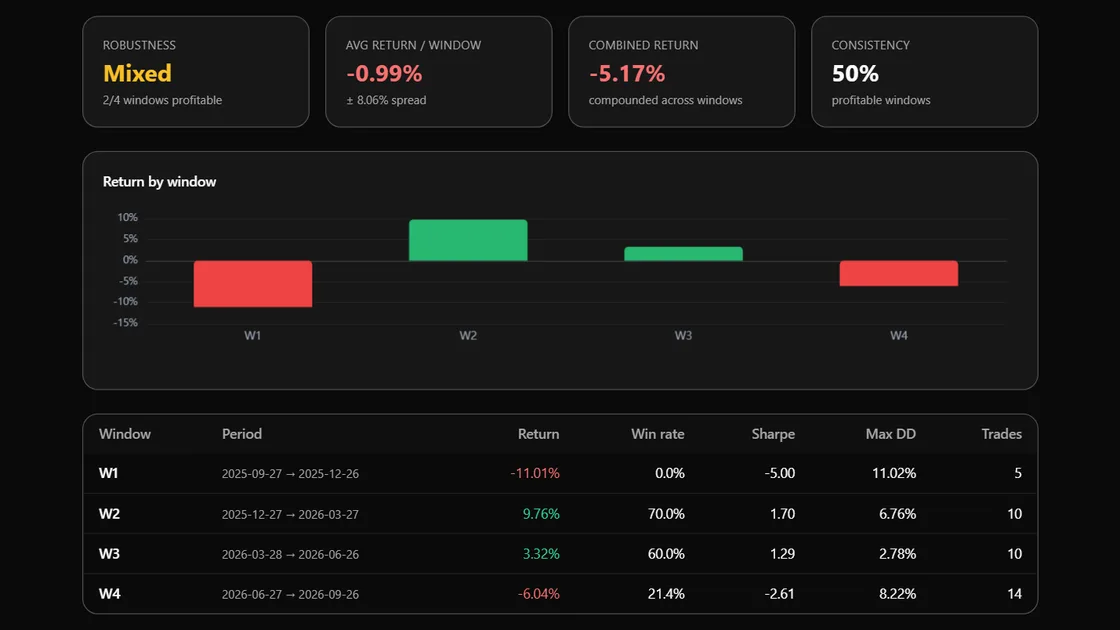Viewport: 1120px width, 630px height.
Task: Click the 70.0% win rate cell
Action: point(666,514)
